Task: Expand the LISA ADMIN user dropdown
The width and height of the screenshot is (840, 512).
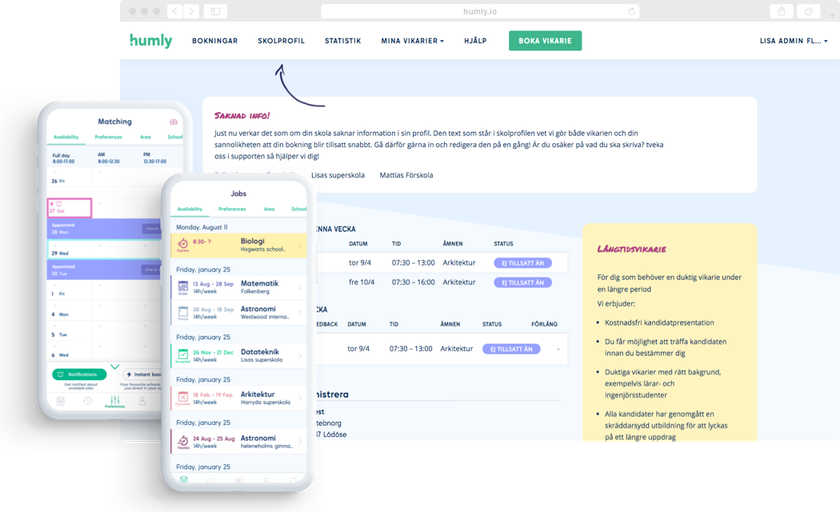Action: (793, 41)
